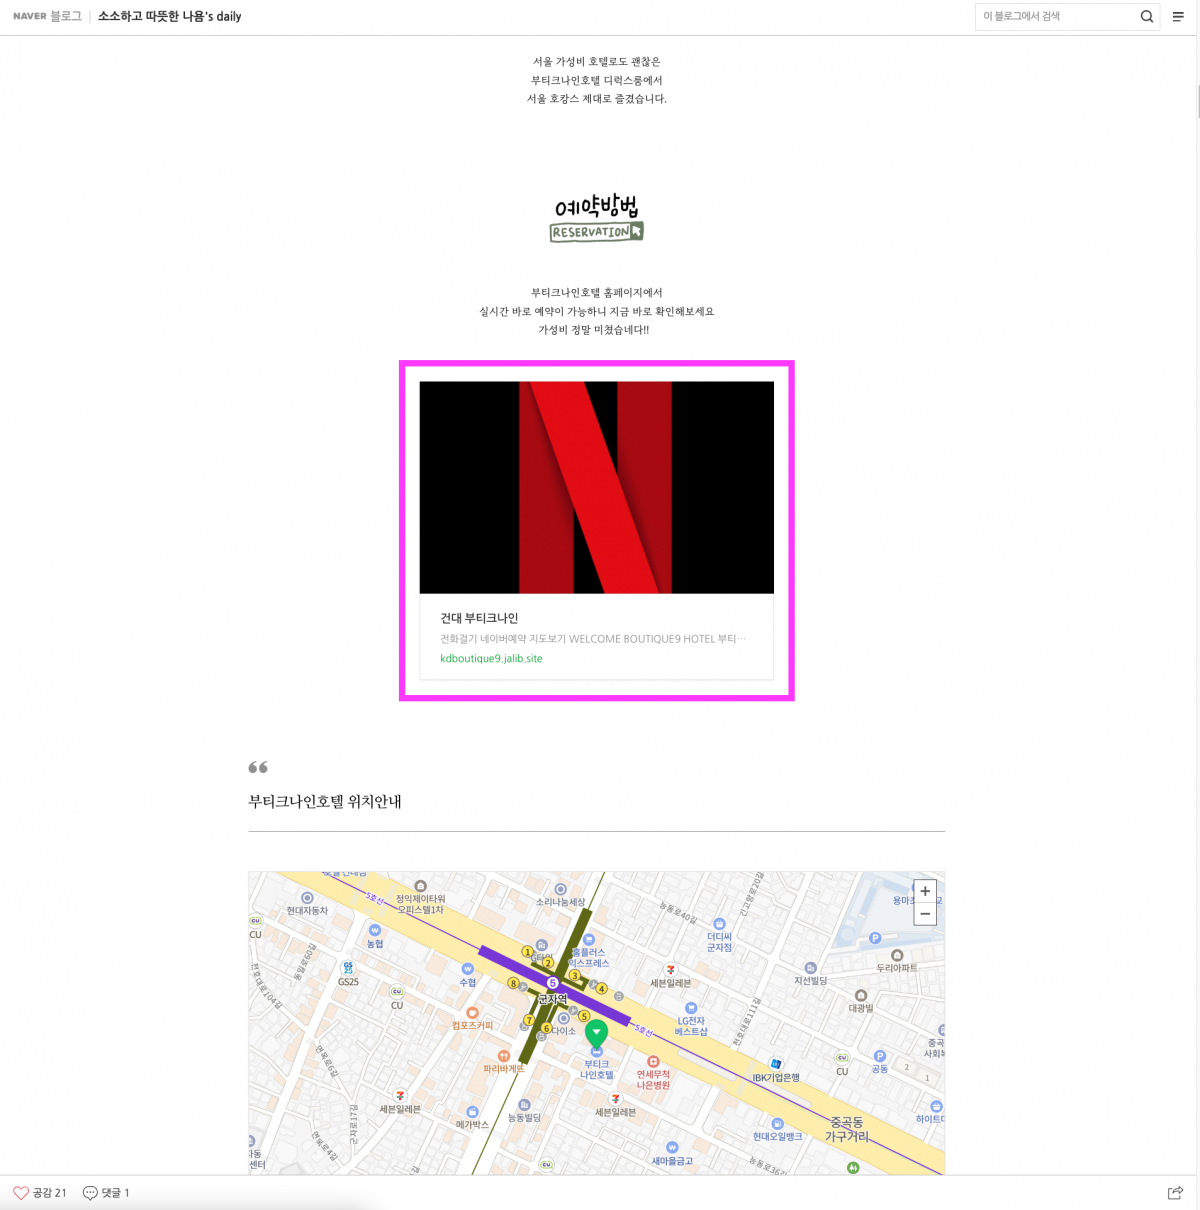
Task: Click the share icon at bottom right
Action: click(x=1175, y=1192)
